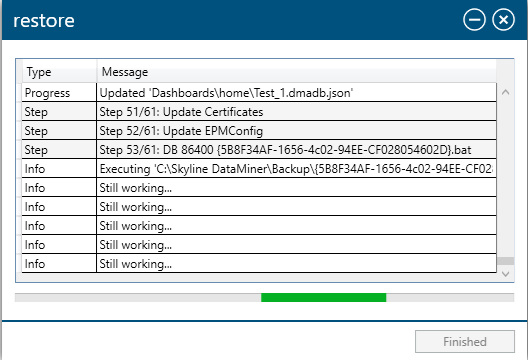Minimize the restore window
The height and width of the screenshot is (360, 528).
click(x=474, y=20)
